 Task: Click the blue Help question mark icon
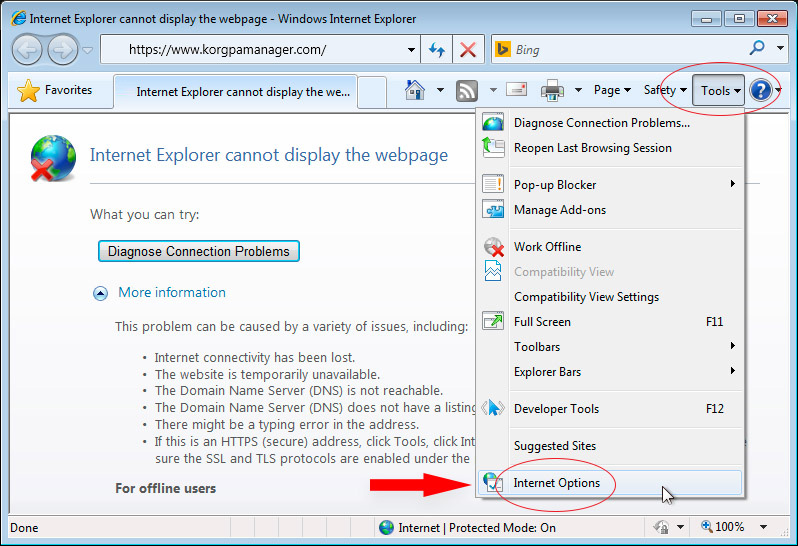761,91
